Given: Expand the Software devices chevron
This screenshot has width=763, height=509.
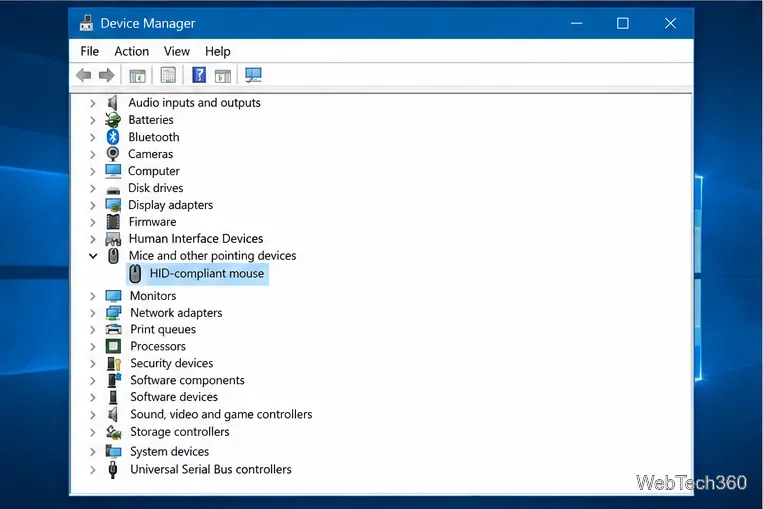Looking at the screenshot, I should coord(92,398).
